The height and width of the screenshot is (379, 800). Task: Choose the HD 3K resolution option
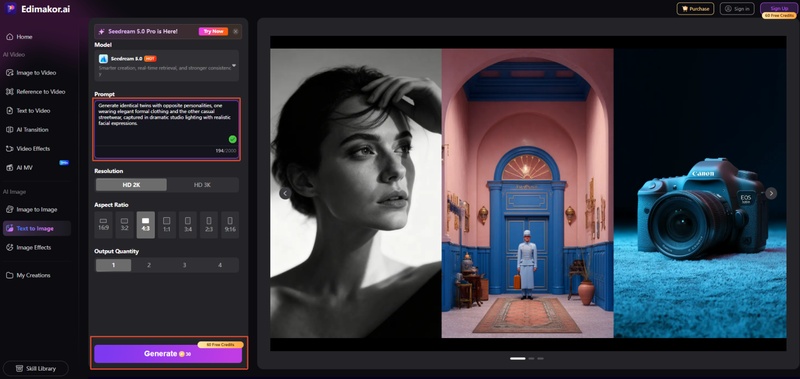click(203, 185)
